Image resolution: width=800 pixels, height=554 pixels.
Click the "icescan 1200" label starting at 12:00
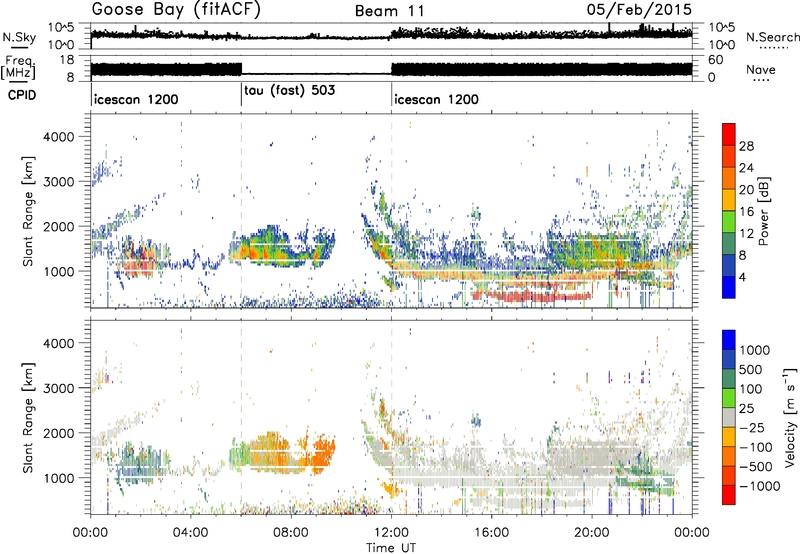point(437,99)
